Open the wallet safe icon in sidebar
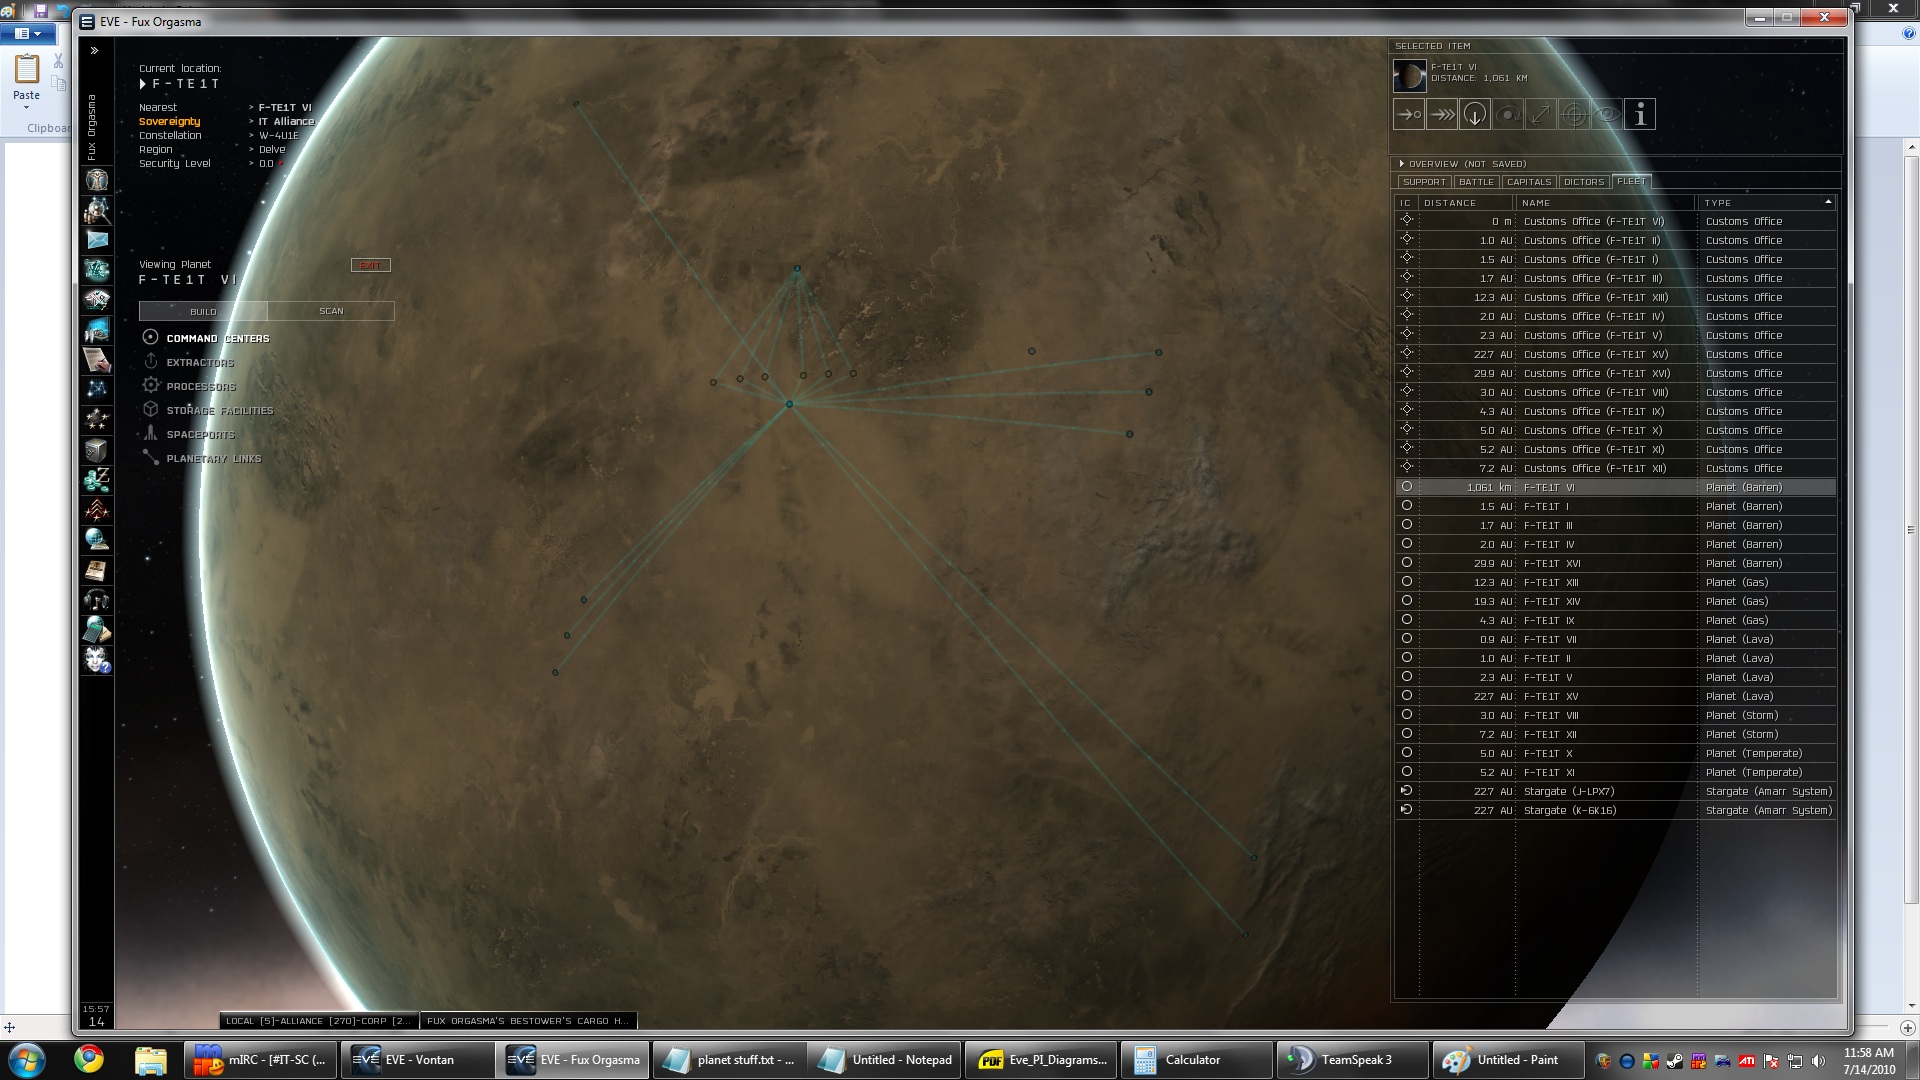 96,450
